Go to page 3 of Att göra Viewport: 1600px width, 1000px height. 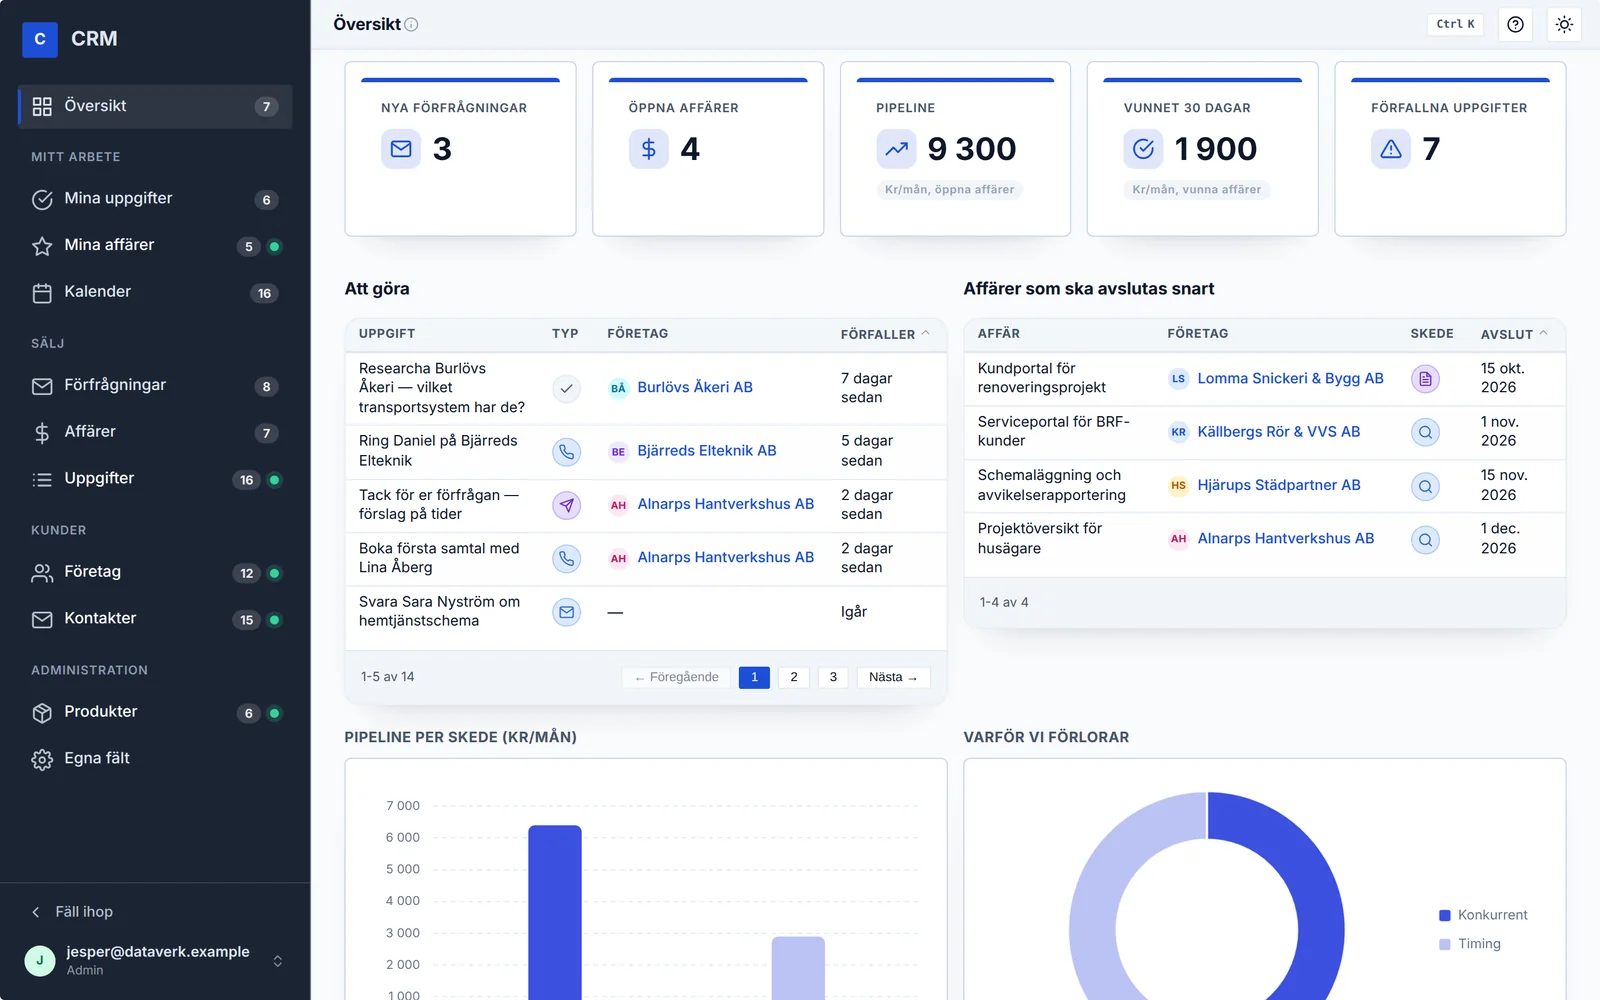[833, 678]
